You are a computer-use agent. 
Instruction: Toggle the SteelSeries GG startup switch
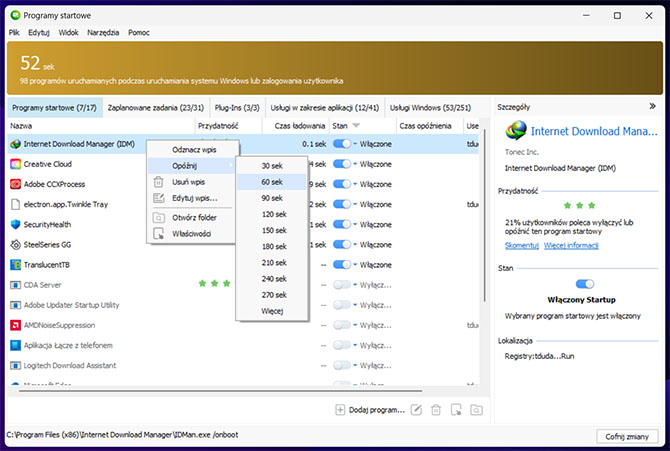tap(342, 245)
